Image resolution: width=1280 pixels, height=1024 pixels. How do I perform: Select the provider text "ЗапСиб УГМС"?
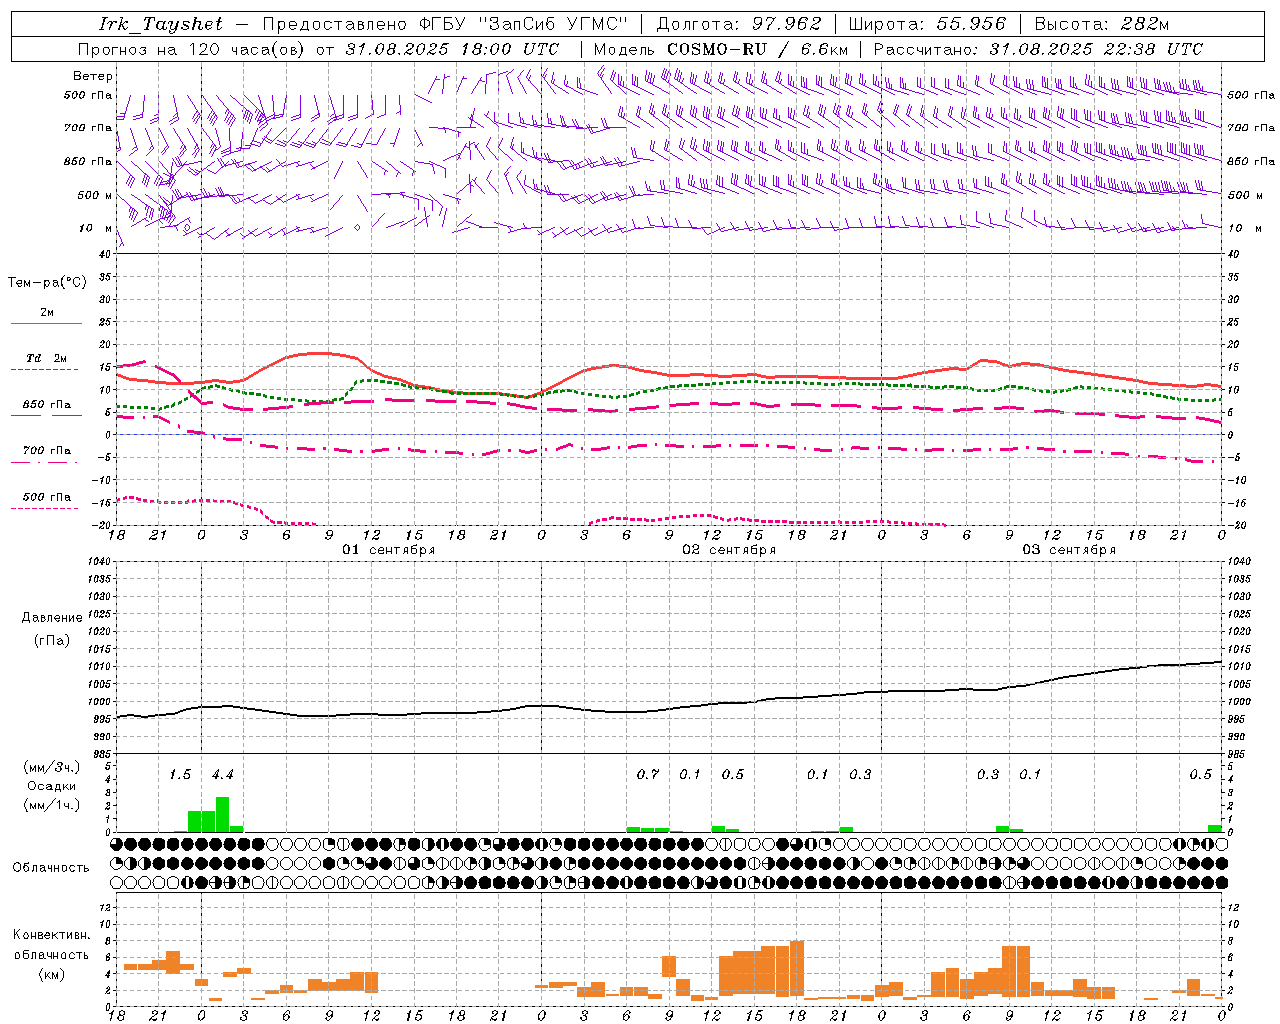point(553,24)
